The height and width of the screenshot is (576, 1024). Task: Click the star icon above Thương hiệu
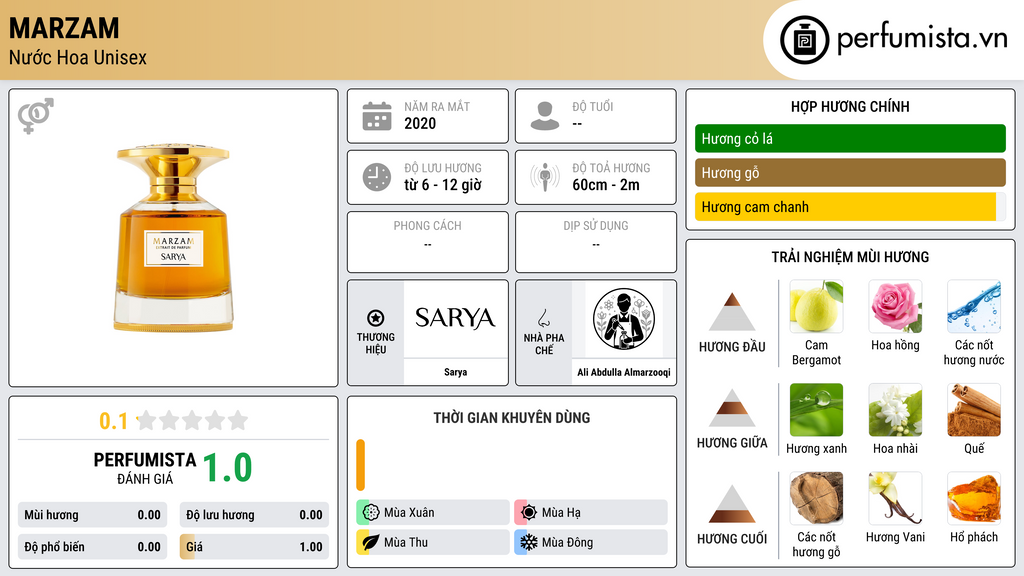(376, 318)
